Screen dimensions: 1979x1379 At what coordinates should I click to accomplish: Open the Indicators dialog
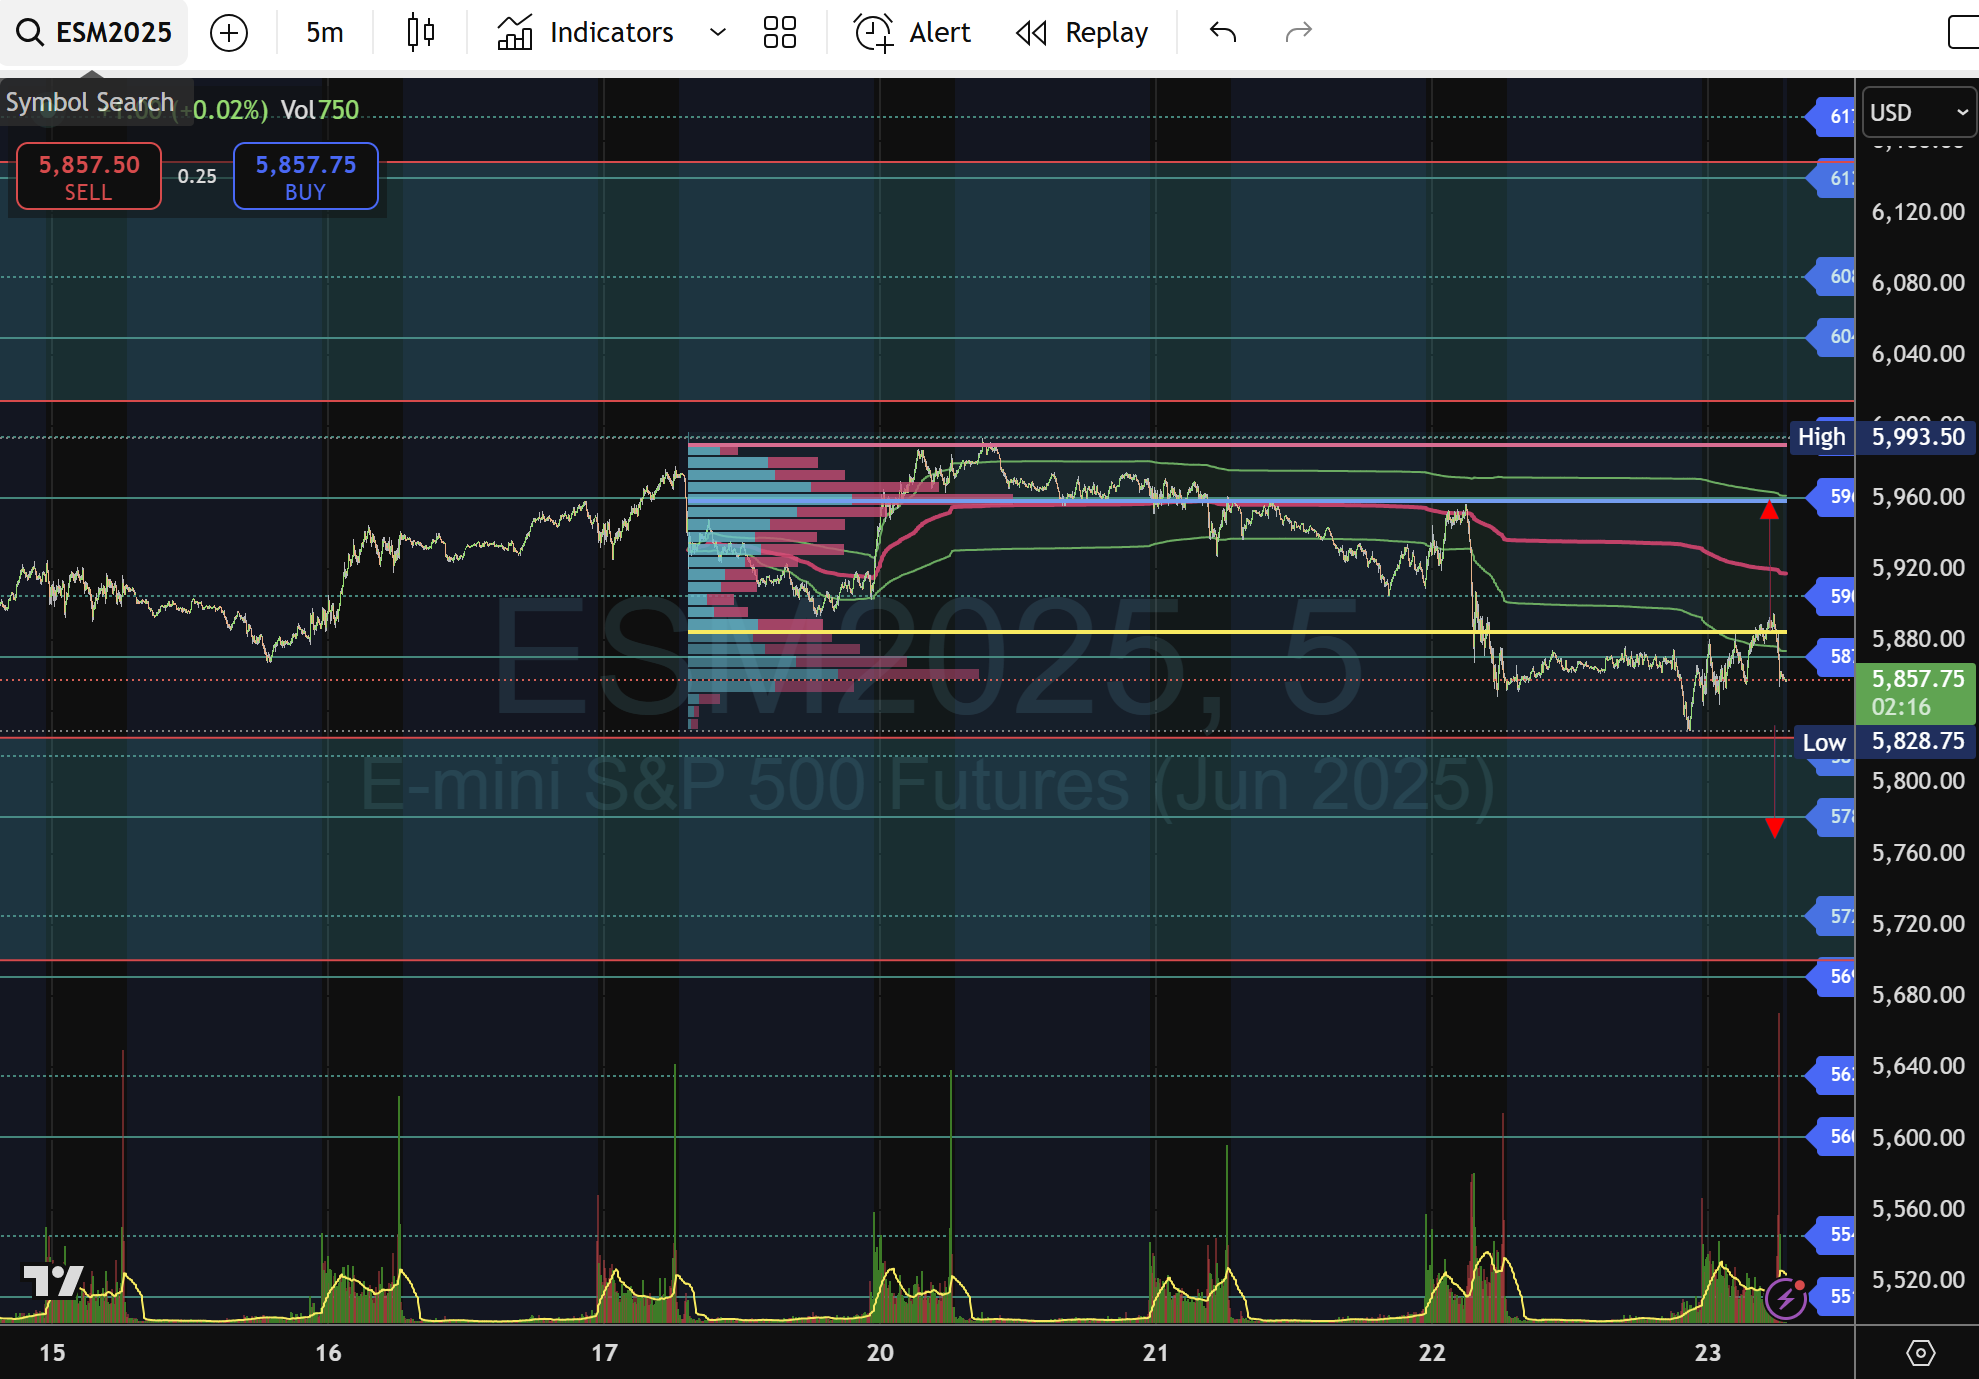click(x=585, y=33)
